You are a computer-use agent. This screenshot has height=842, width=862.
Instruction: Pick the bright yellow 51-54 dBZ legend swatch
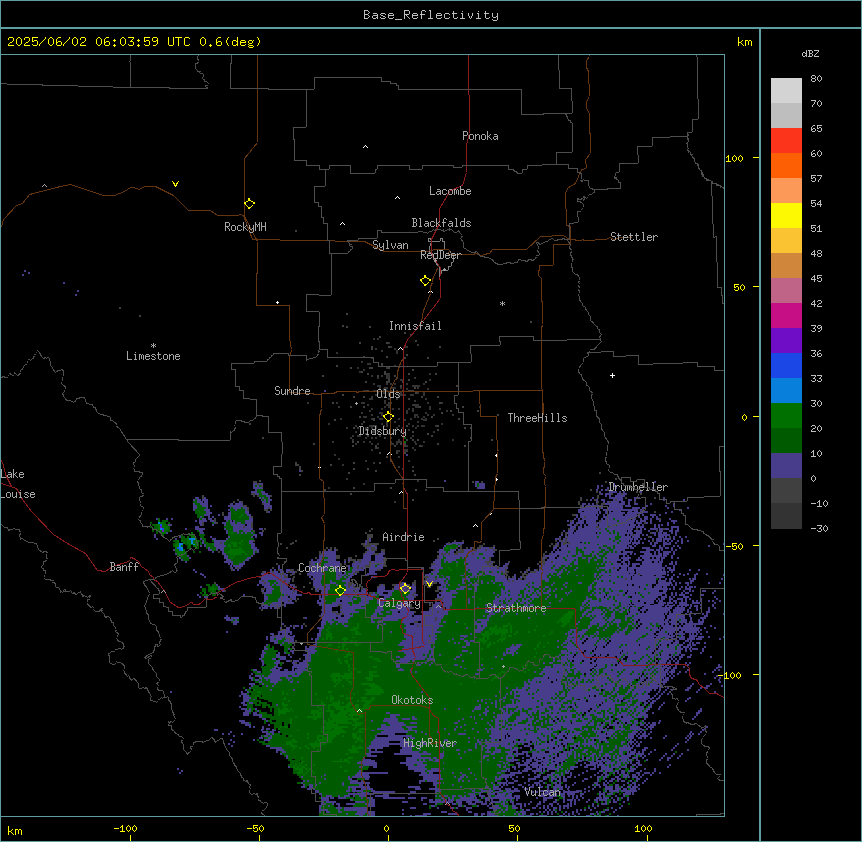click(x=786, y=215)
